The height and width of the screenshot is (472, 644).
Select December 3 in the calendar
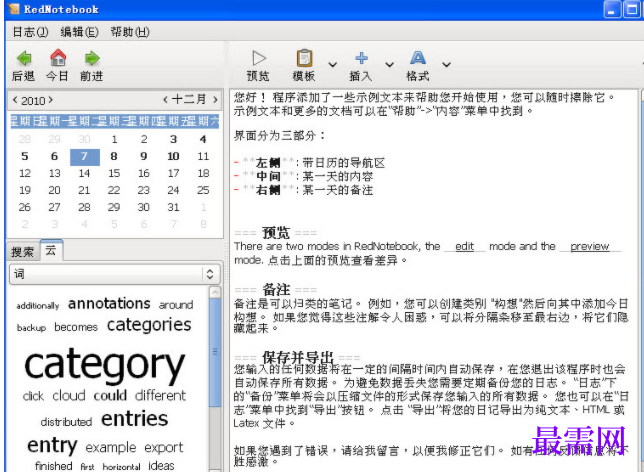tap(173, 140)
